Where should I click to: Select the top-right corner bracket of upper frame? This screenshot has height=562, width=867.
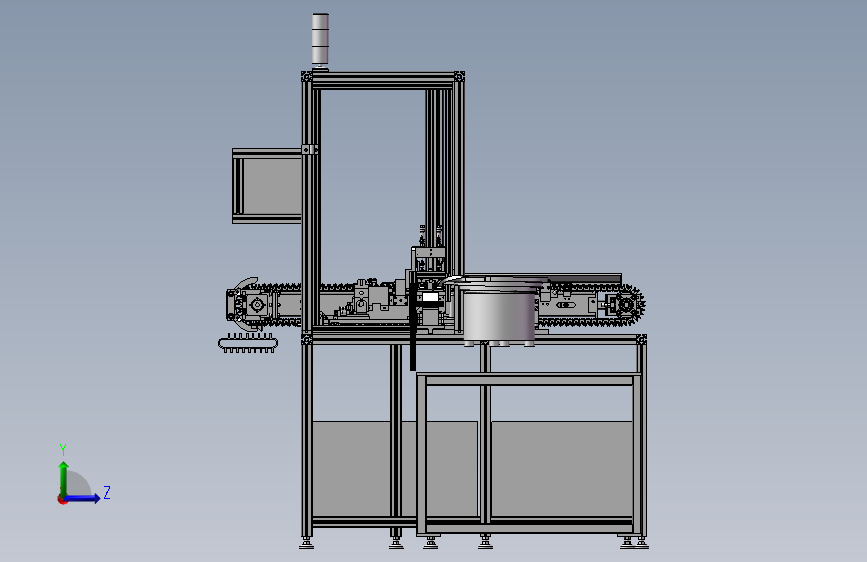click(459, 76)
